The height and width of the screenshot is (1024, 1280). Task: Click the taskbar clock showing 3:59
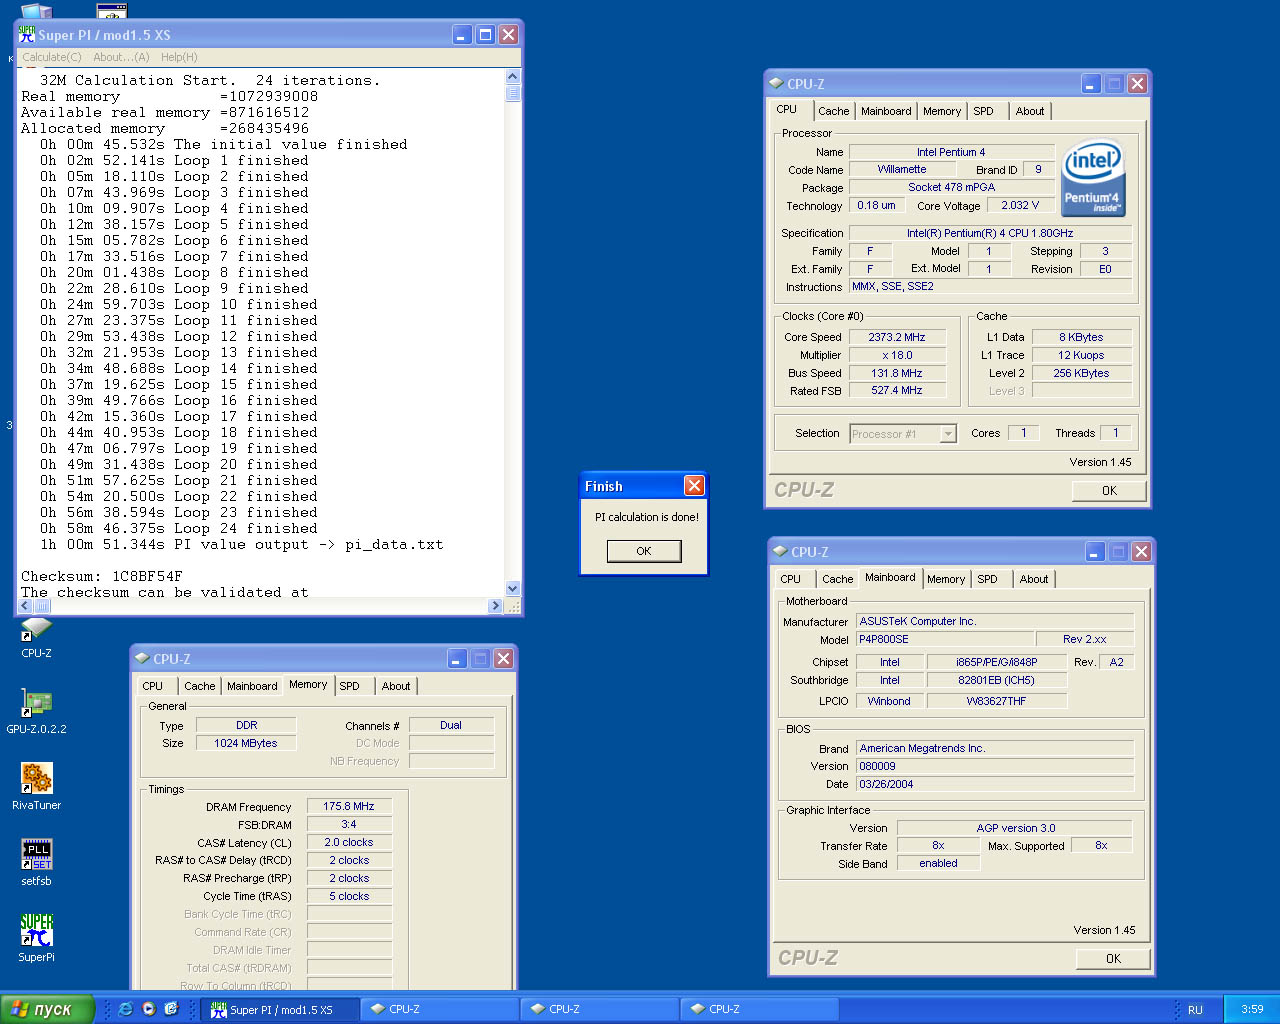(x=1252, y=1009)
